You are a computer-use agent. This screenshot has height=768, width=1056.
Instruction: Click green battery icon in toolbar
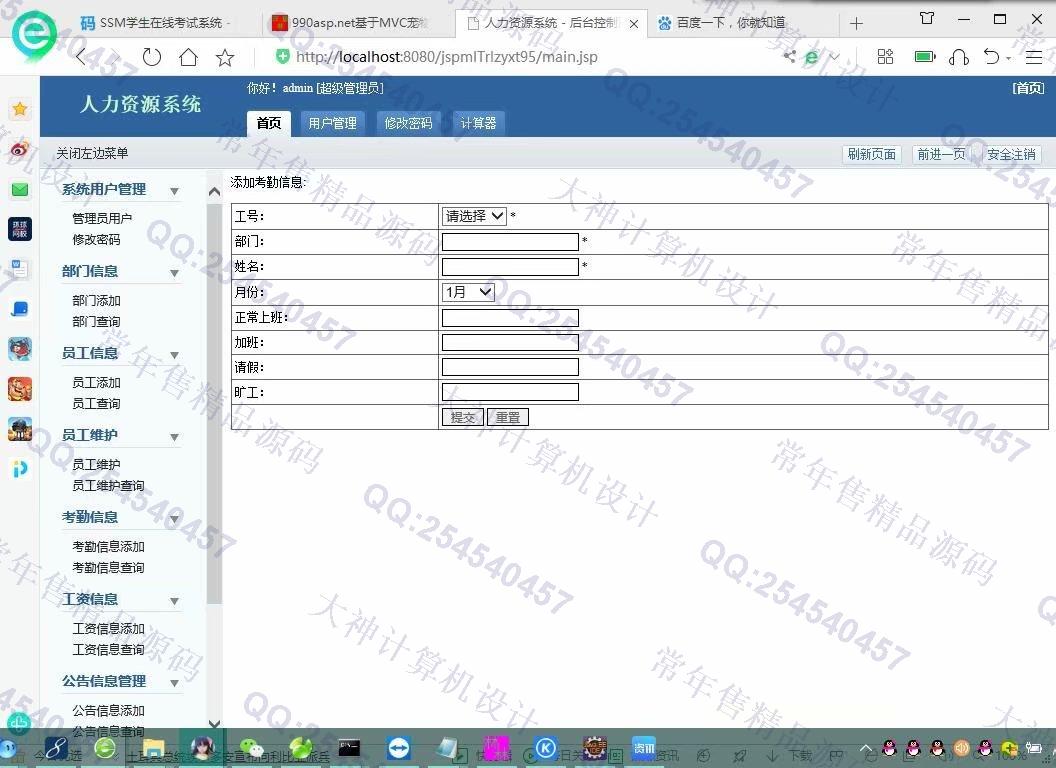(x=925, y=57)
